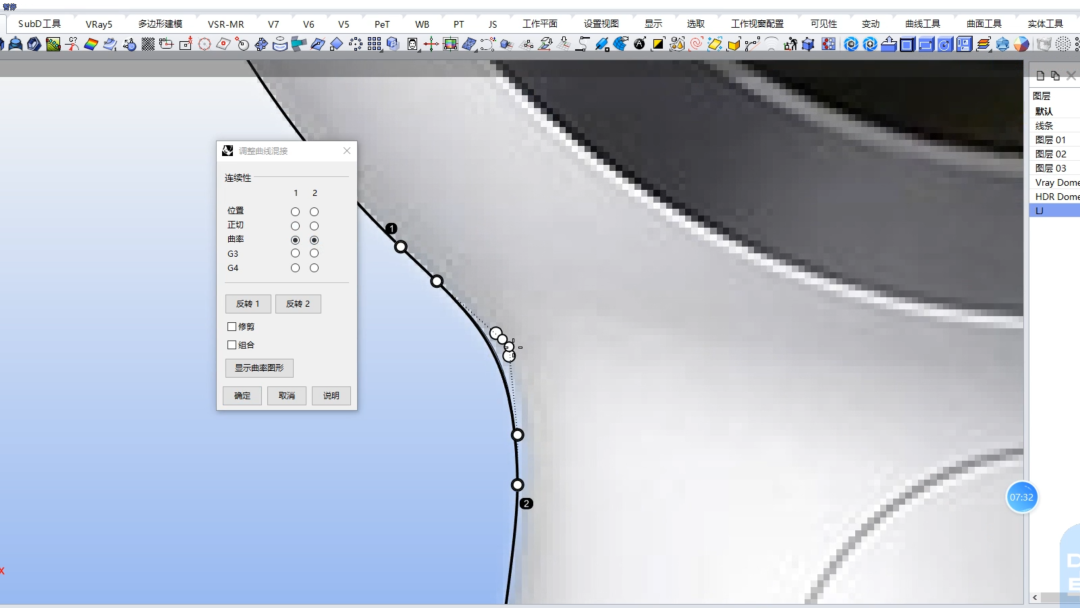Click the portrait face icon in the toolbar
This screenshot has height=608, width=1080.
coord(412,45)
